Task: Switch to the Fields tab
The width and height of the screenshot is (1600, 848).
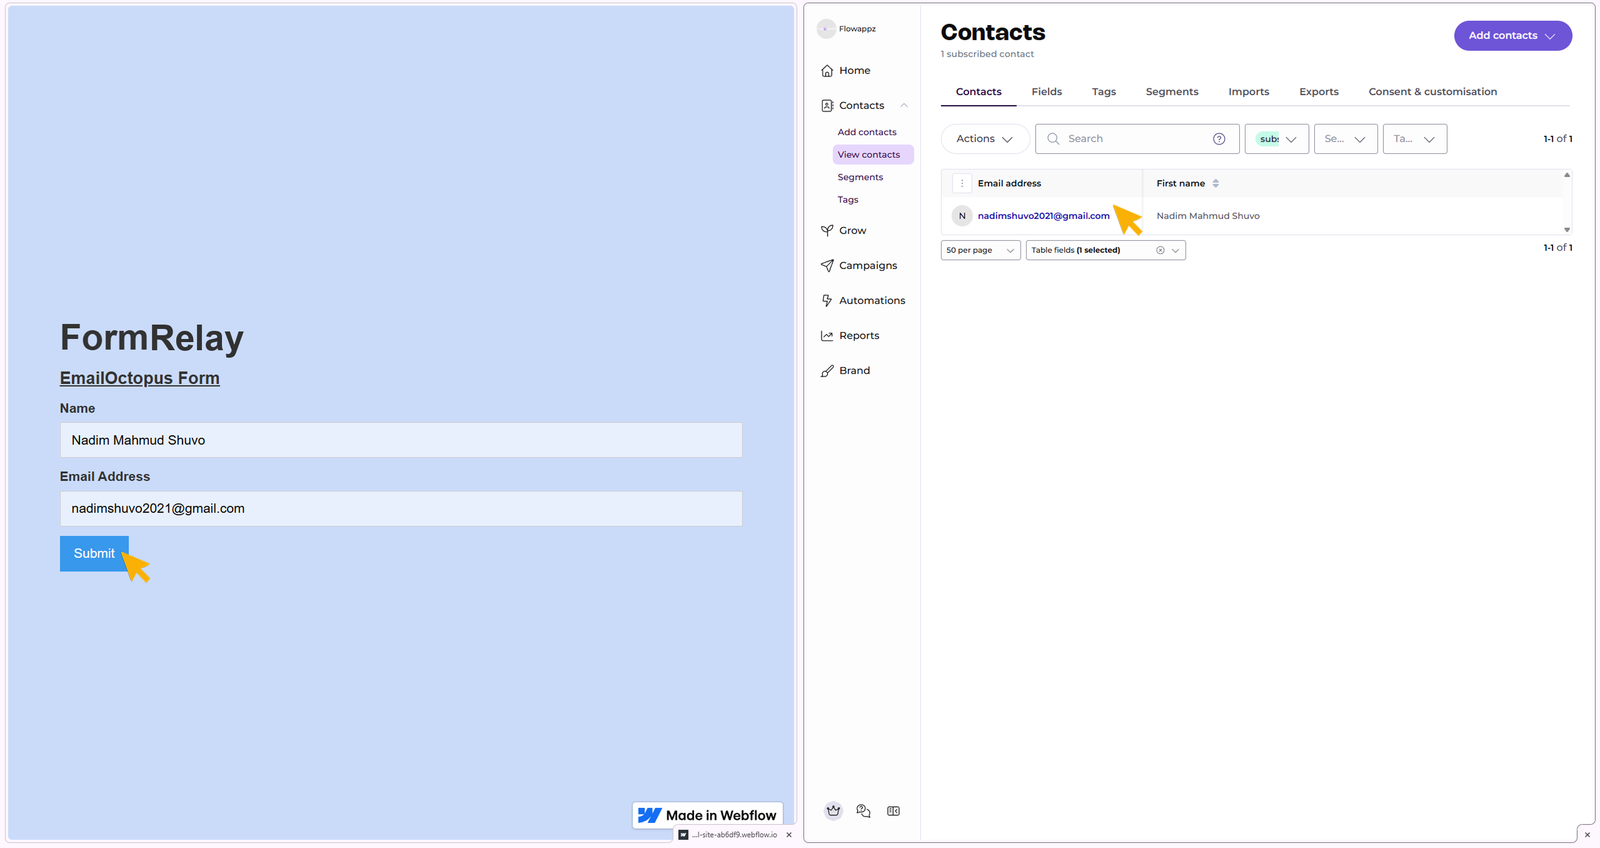Action: (x=1047, y=92)
